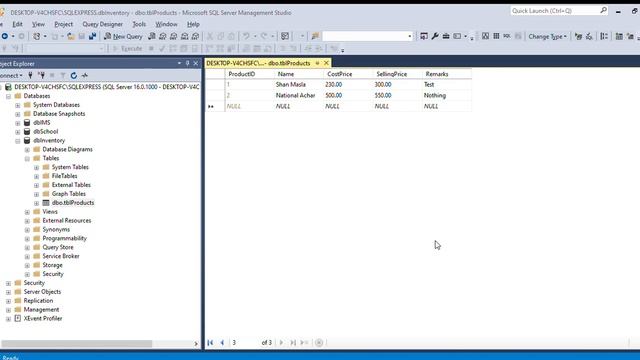Open the Change Type dropdown

(547, 36)
